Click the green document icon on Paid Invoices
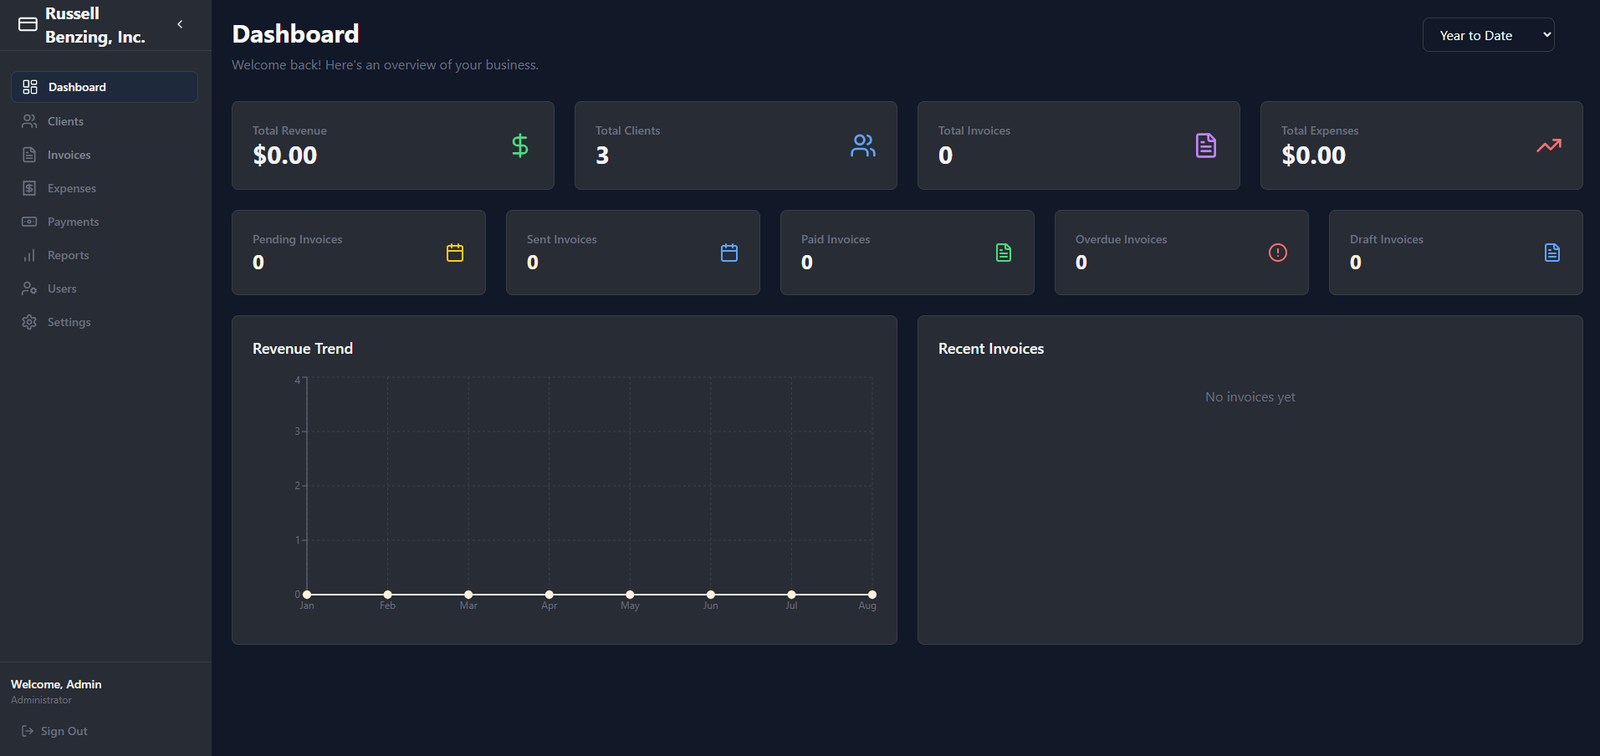This screenshot has width=1600, height=756. point(1003,253)
